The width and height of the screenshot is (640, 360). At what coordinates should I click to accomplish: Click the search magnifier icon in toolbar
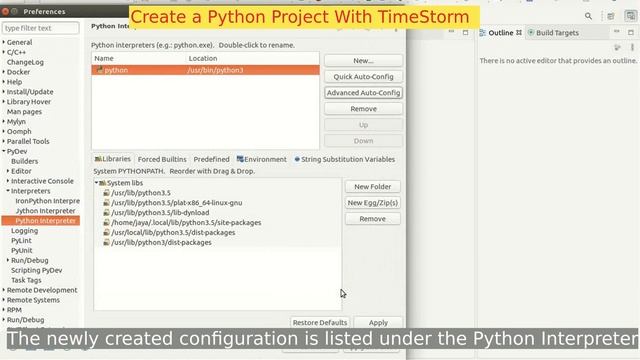click(x=588, y=16)
